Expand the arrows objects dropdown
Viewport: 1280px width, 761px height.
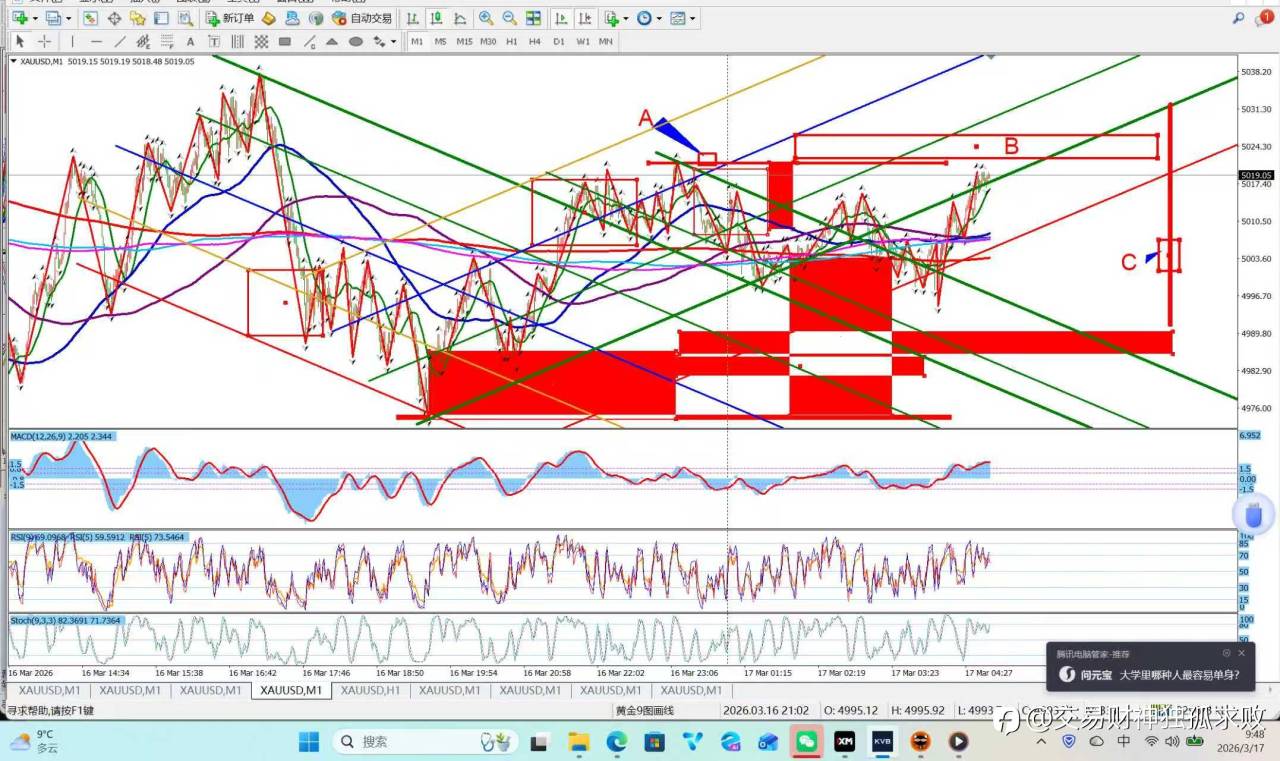tap(392, 42)
